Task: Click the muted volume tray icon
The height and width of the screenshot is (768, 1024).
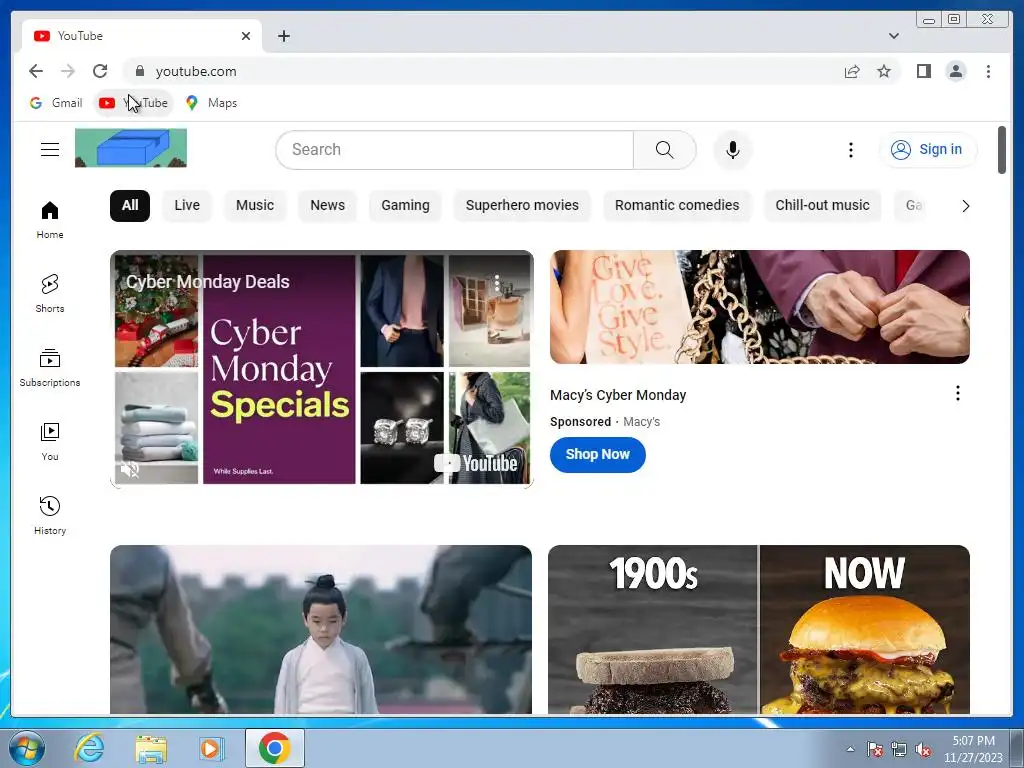Action: (x=923, y=750)
